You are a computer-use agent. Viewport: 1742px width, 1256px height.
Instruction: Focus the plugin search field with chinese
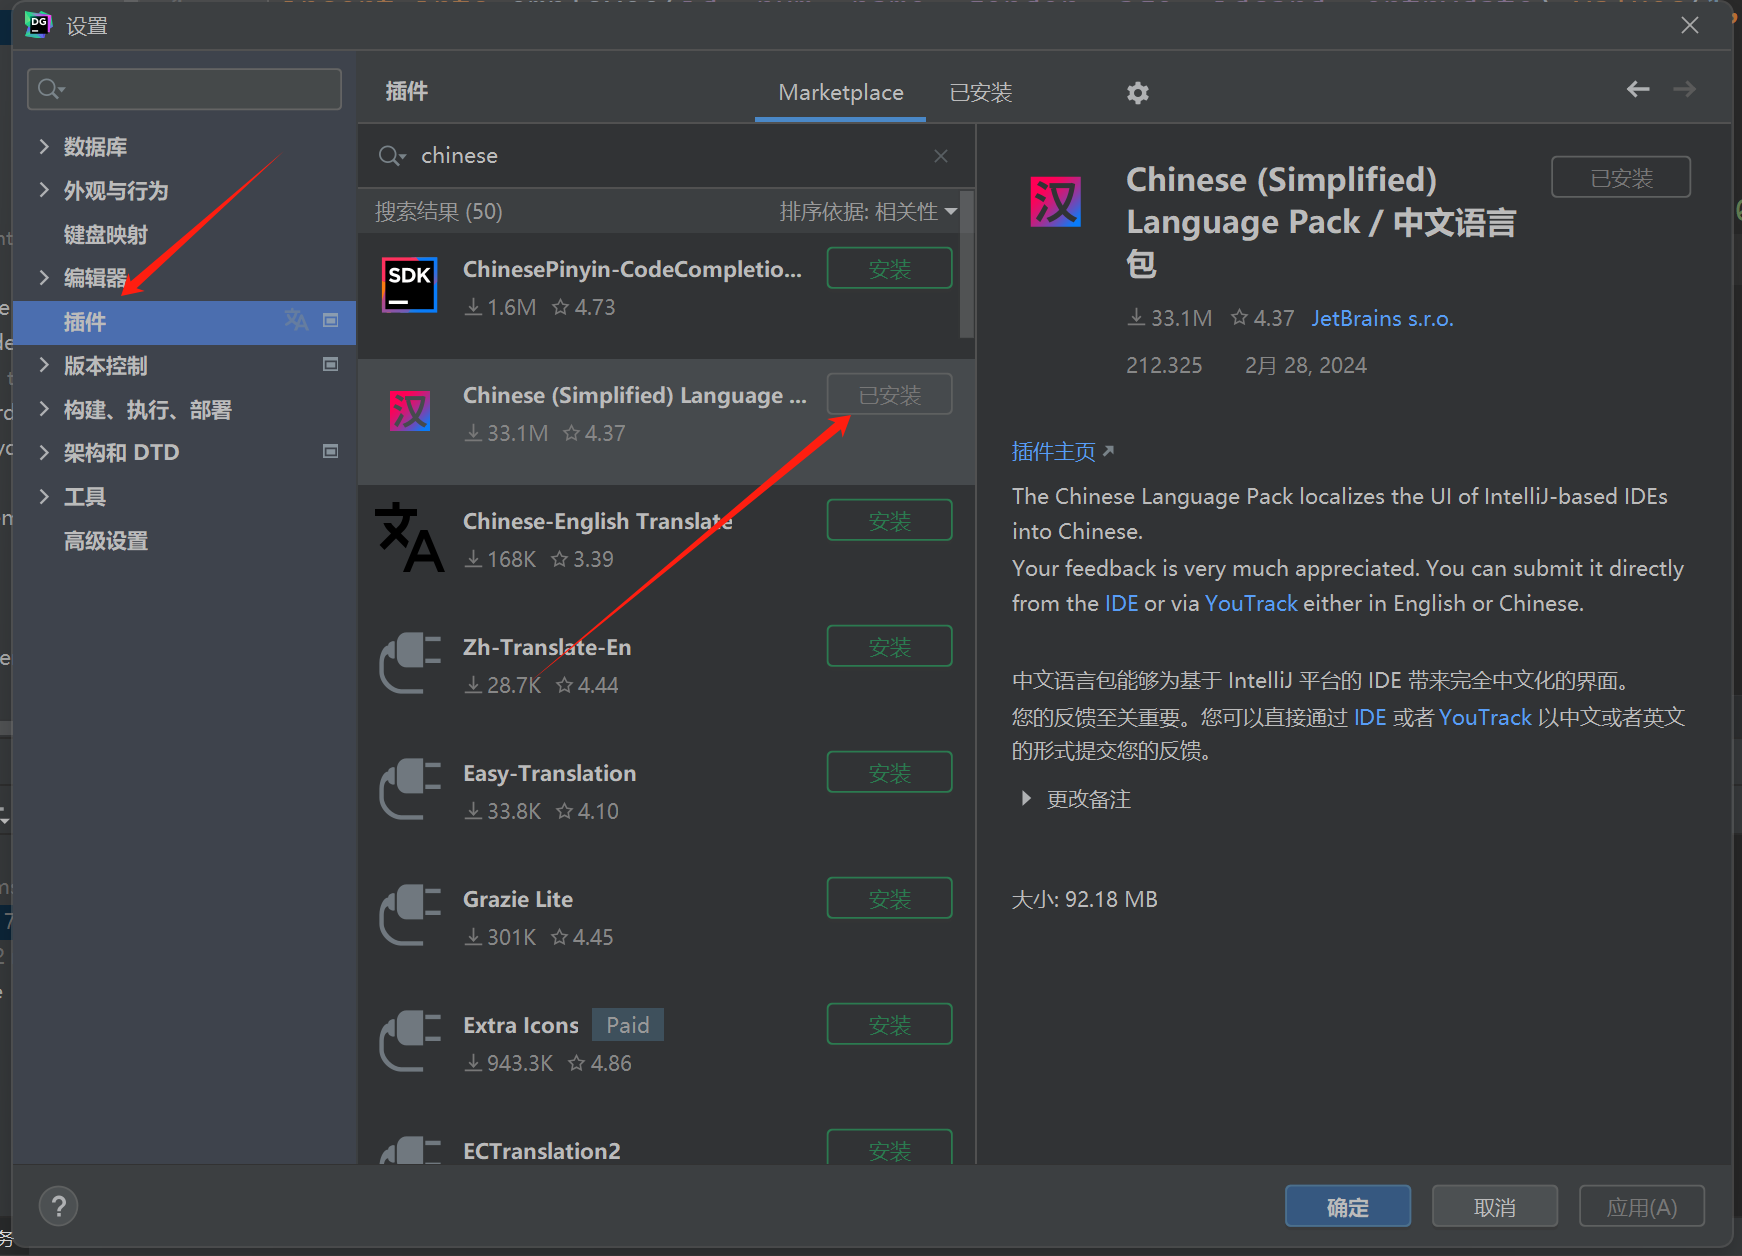click(x=665, y=156)
